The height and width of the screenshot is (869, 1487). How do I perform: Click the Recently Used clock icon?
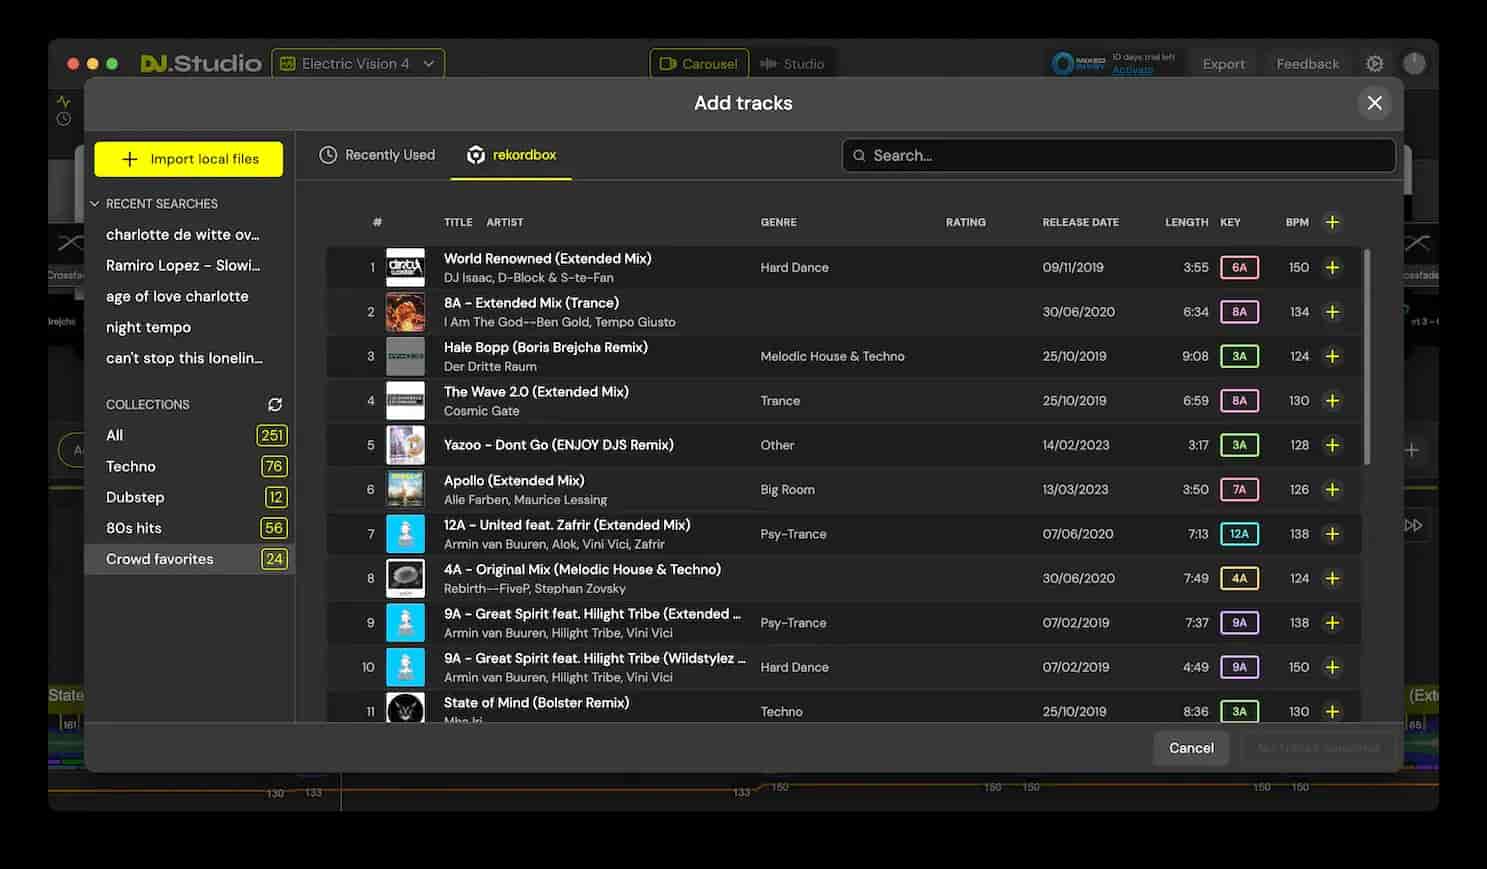327,154
